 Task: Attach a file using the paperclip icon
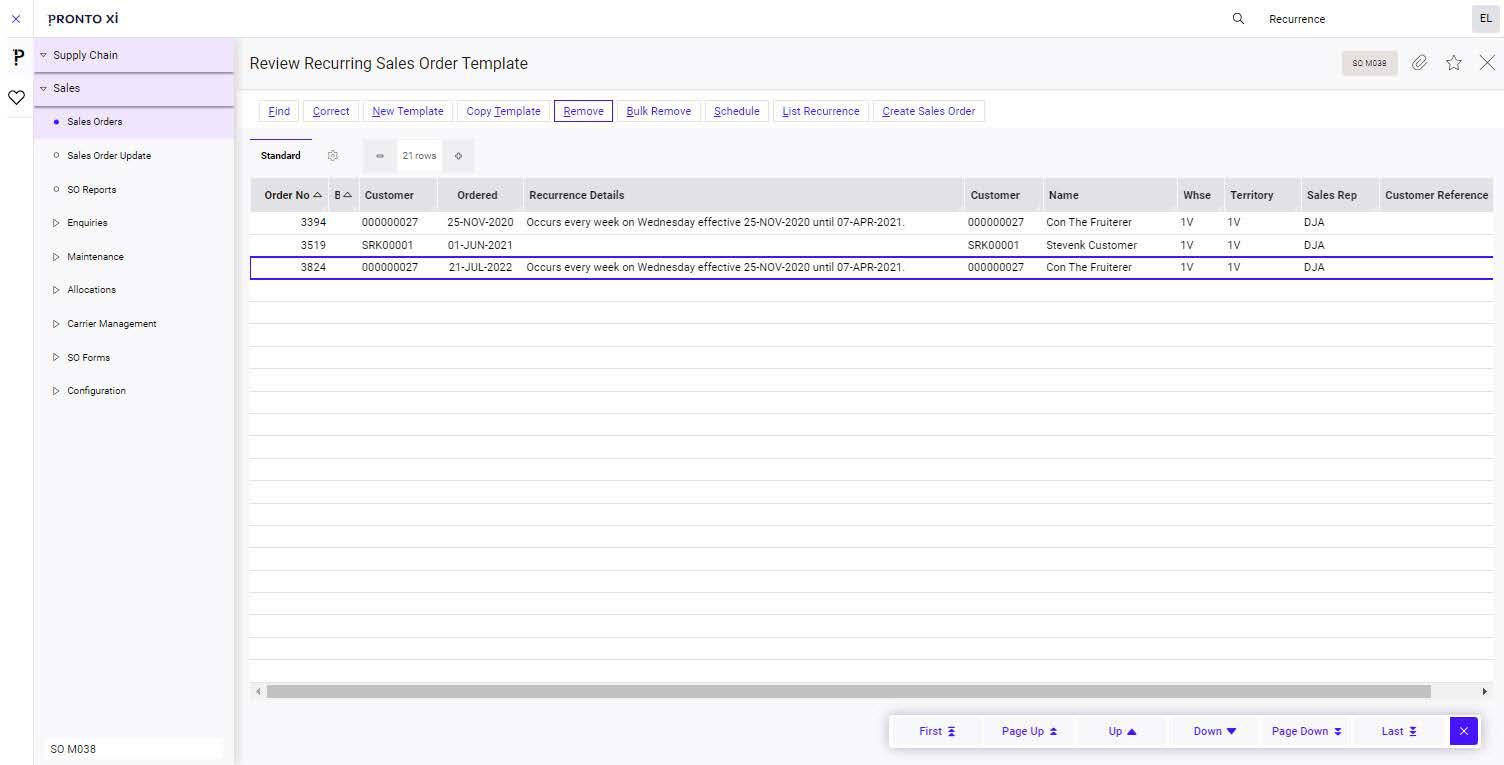tap(1419, 62)
